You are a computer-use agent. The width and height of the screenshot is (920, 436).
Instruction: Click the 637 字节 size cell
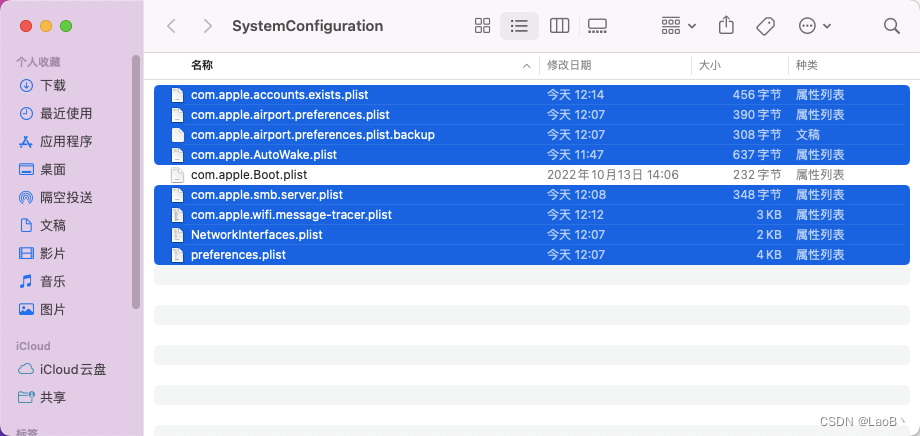756,154
